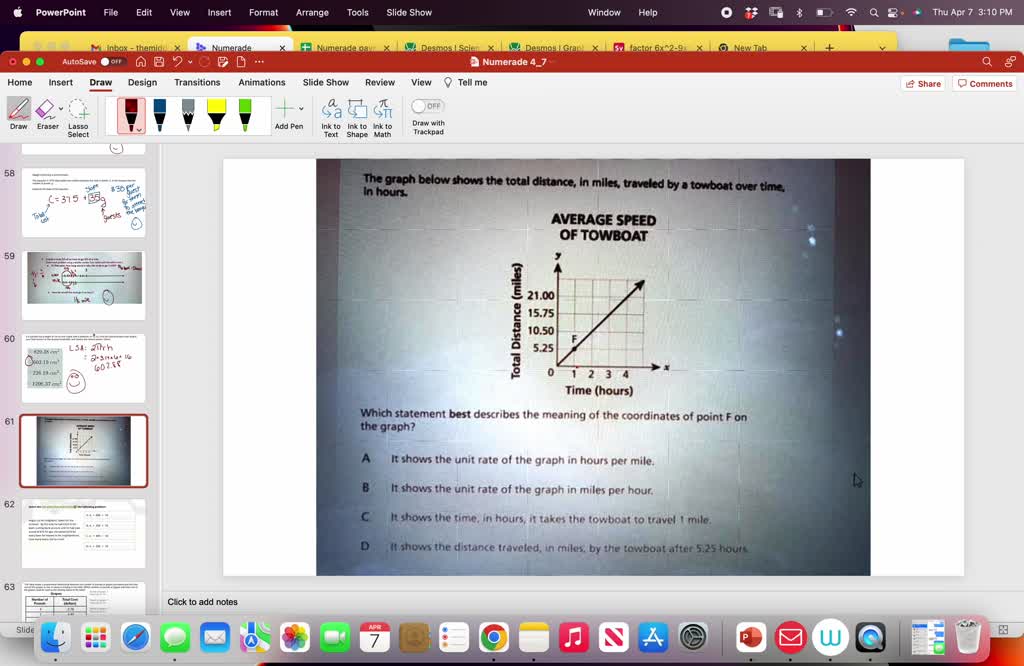Open Music app from the dock
Image resolution: width=1024 pixels, height=666 pixels.
573,637
